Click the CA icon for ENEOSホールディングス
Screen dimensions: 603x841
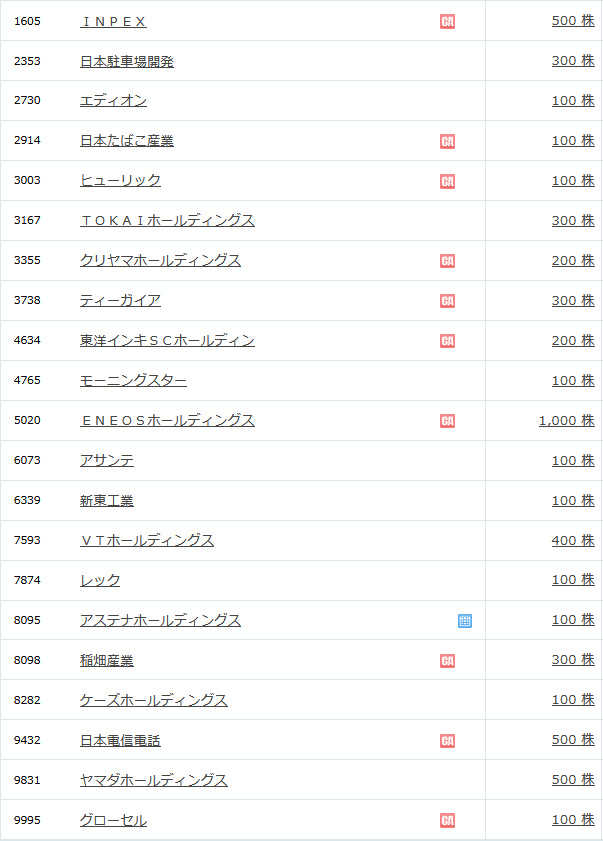tap(447, 421)
